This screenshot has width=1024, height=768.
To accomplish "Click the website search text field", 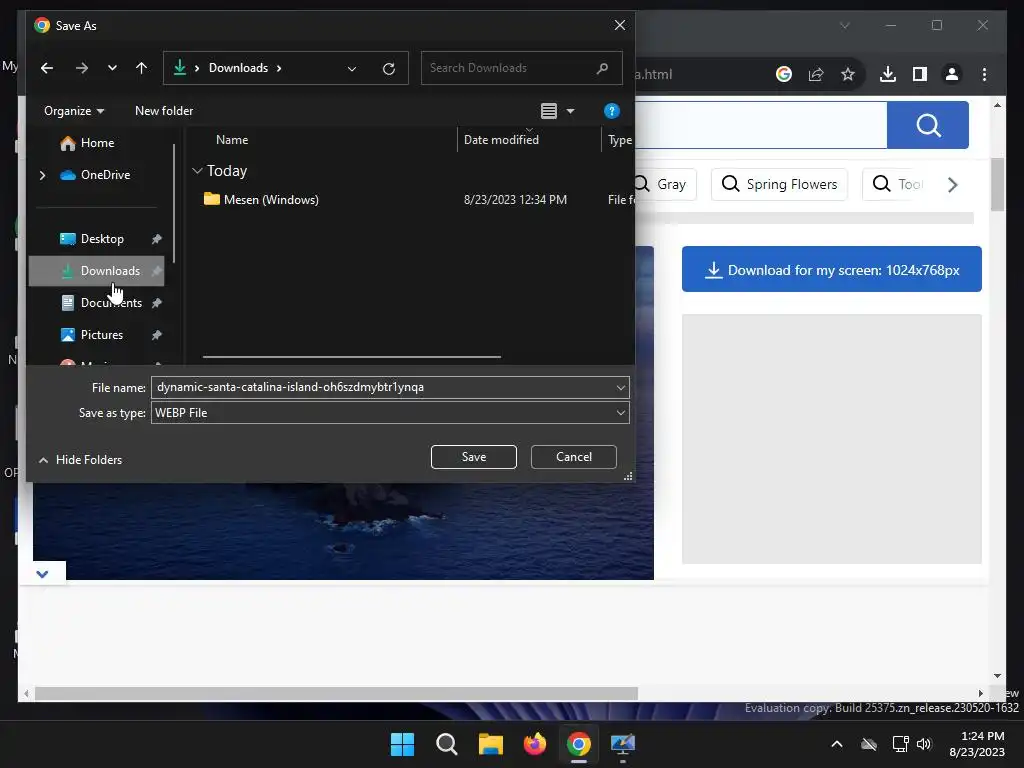I will pos(761,125).
